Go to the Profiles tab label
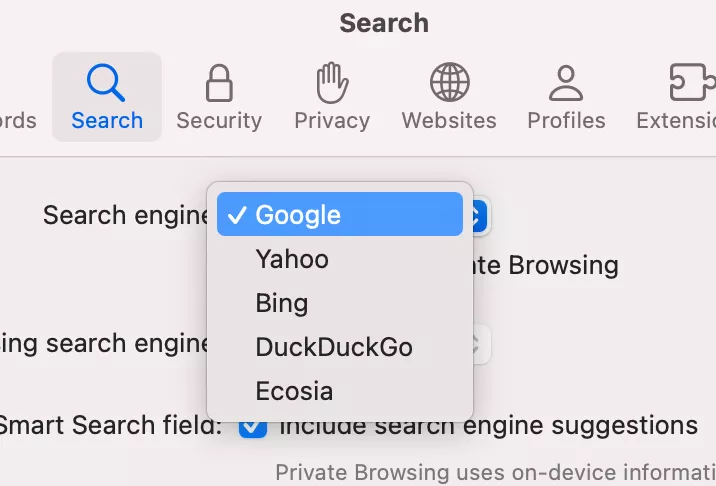 566,121
